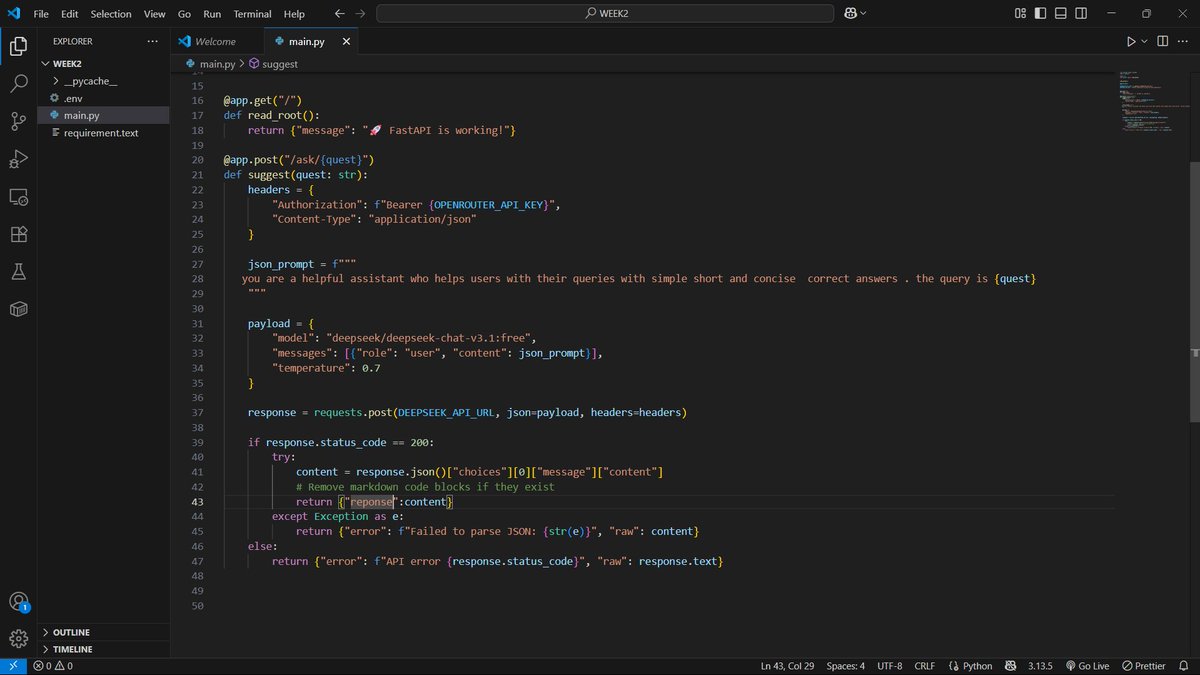Open the Search view in the activity bar
This screenshot has height=675, width=1200.
coord(18,84)
